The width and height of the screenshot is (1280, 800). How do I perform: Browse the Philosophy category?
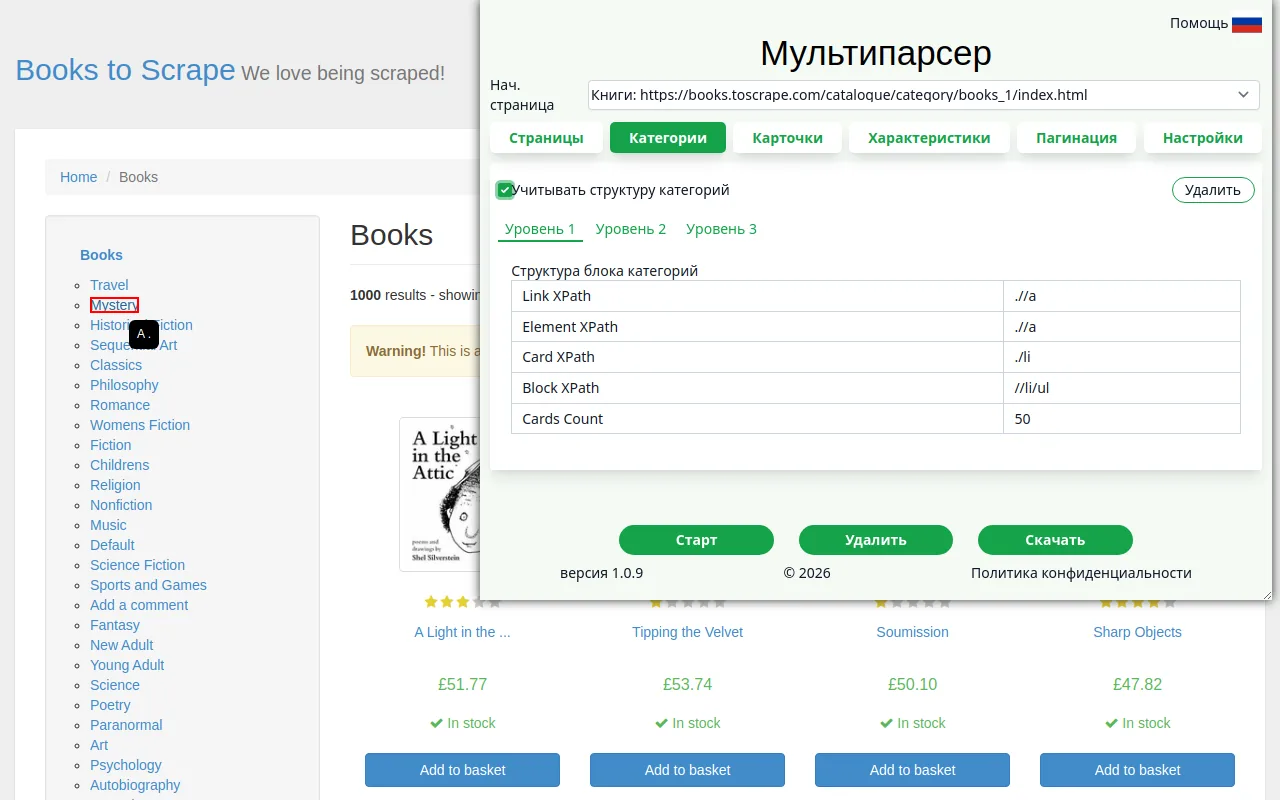pos(124,385)
